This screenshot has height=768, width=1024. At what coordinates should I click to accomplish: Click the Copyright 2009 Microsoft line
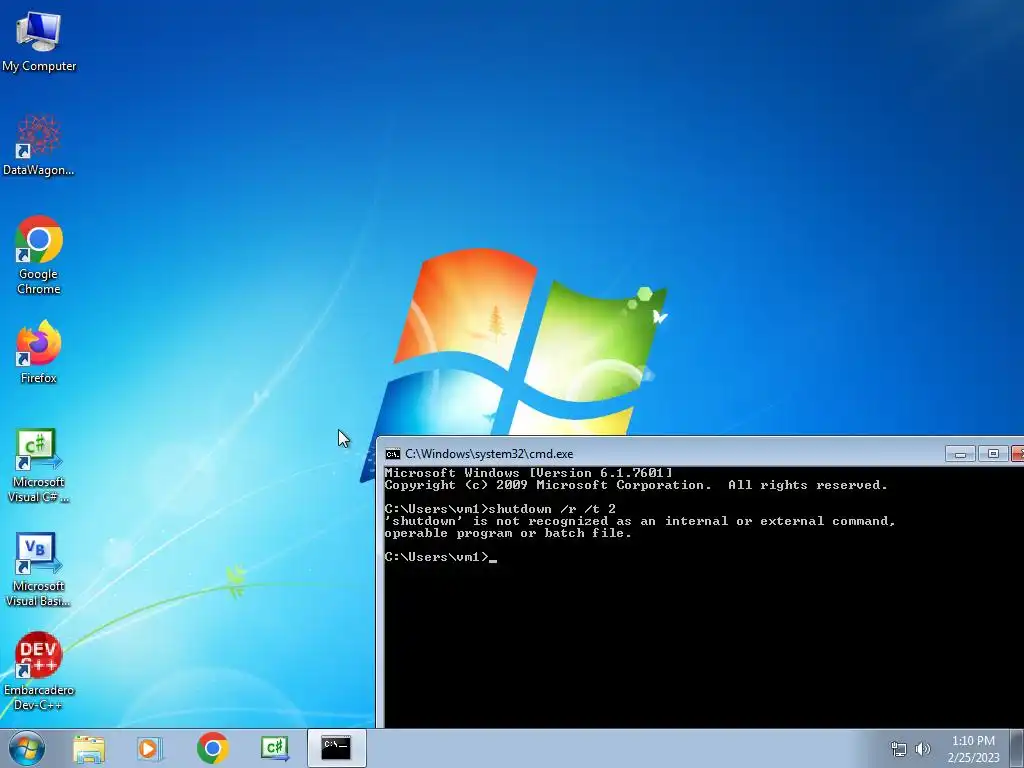pos(636,485)
